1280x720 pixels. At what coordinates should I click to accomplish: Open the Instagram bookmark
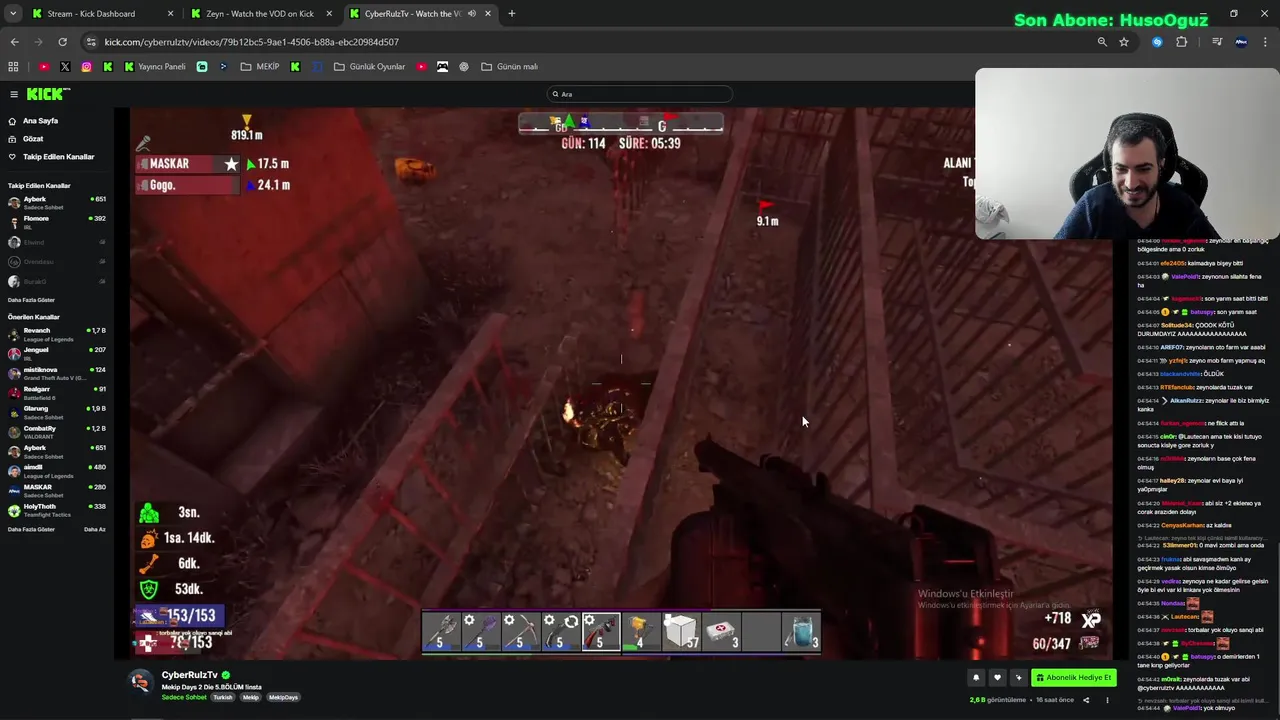(x=86, y=67)
